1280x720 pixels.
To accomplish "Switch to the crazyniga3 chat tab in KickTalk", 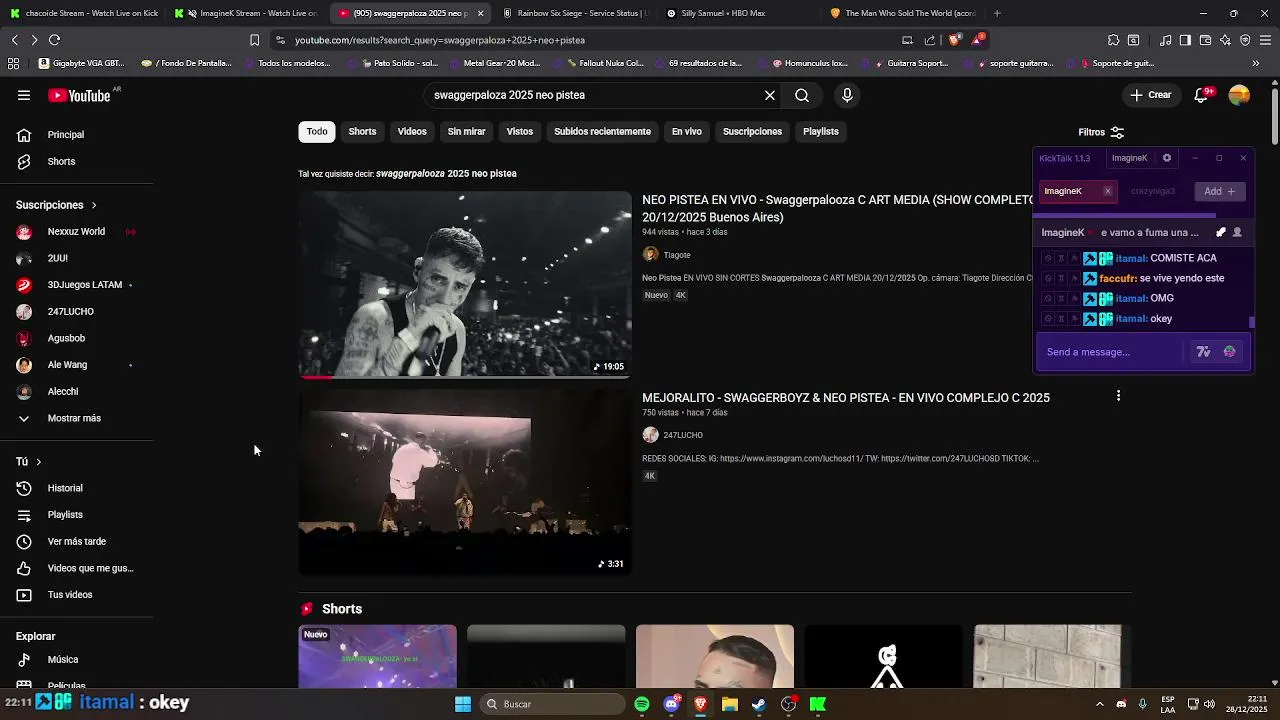I will pyautogui.click(x=1152, y=191).
